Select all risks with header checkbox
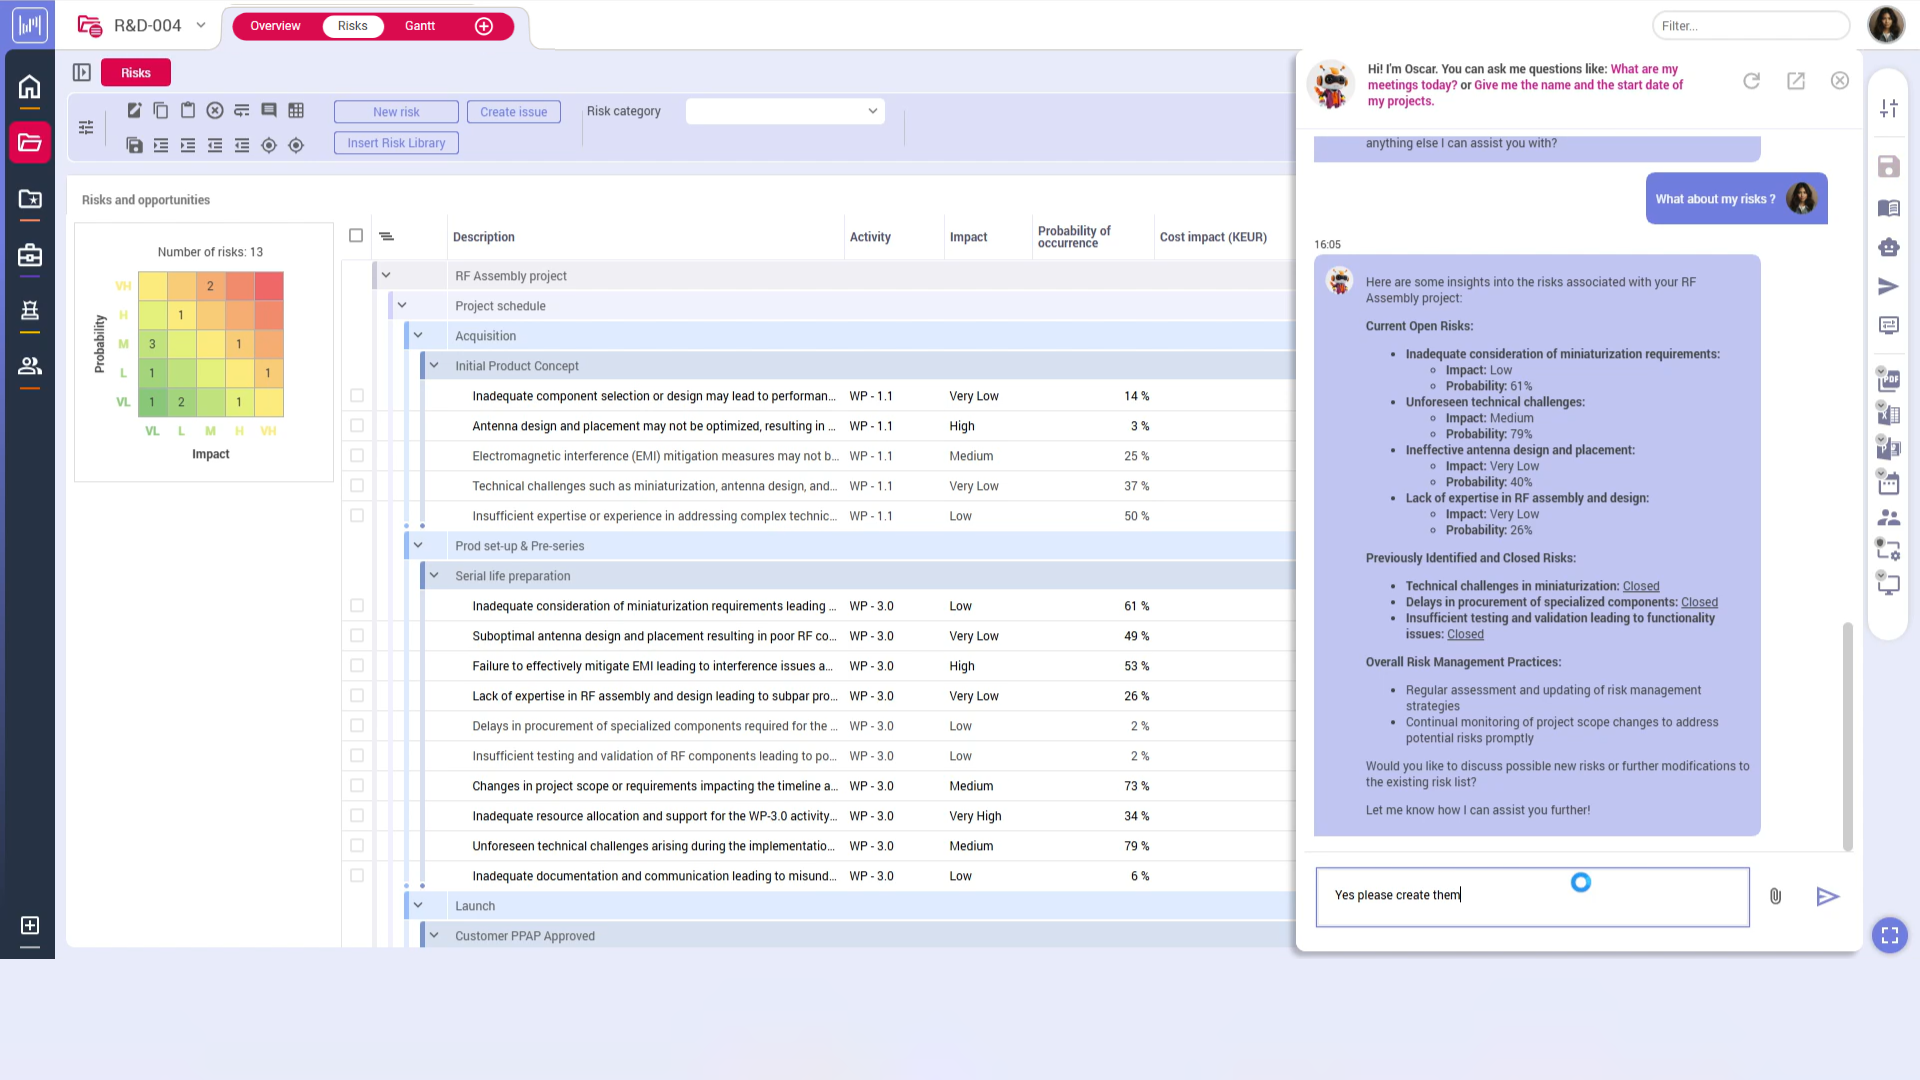1920x1080 pixels. click(356, 236)
